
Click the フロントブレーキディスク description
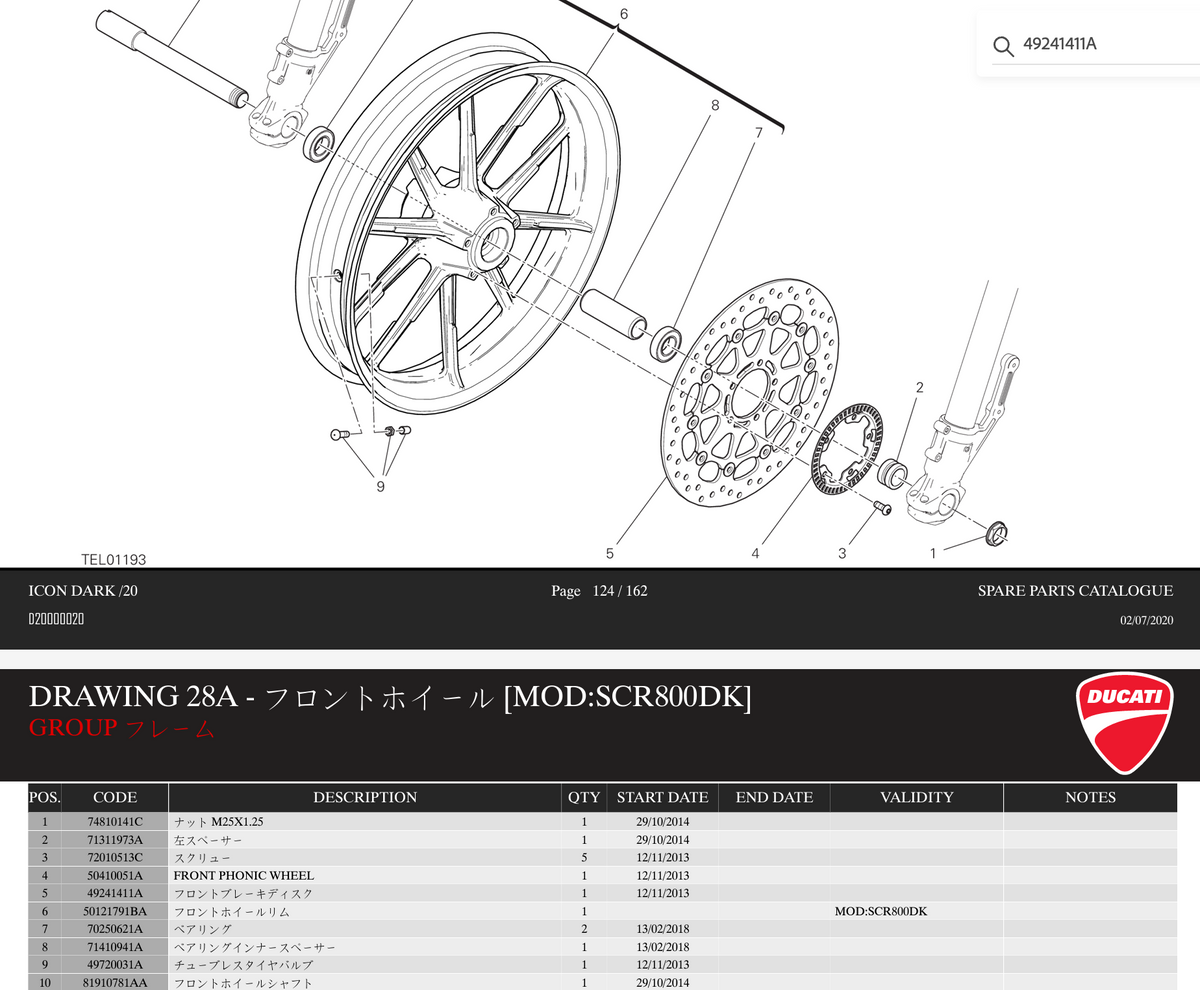coord(244,893)
